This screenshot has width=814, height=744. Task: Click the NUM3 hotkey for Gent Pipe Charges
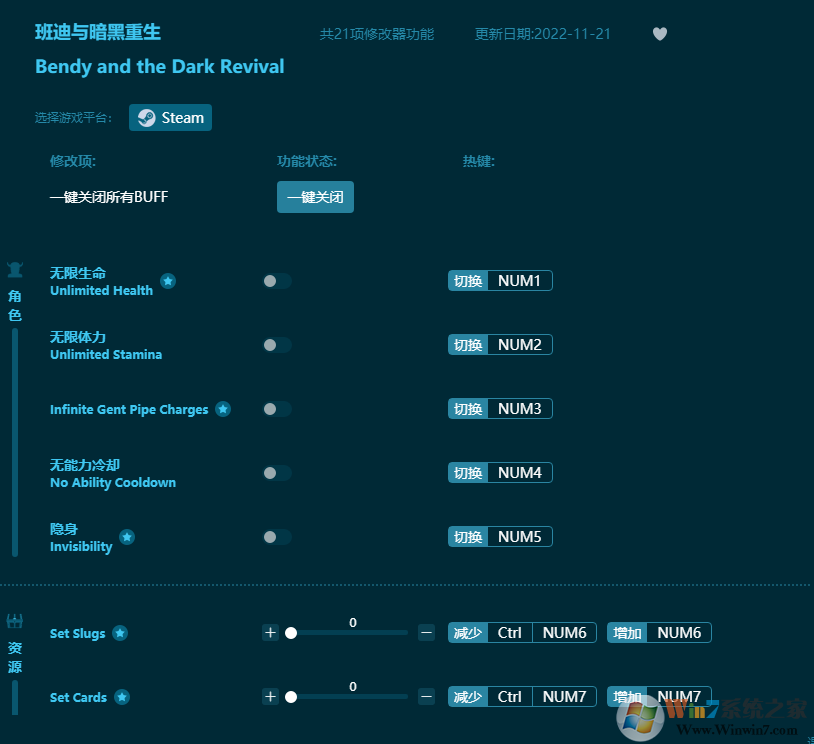point(519,409)
